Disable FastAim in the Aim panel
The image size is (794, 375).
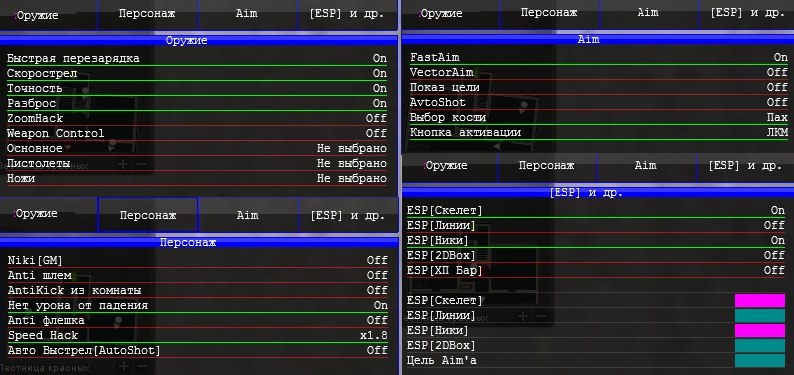(x=599, y=58)
